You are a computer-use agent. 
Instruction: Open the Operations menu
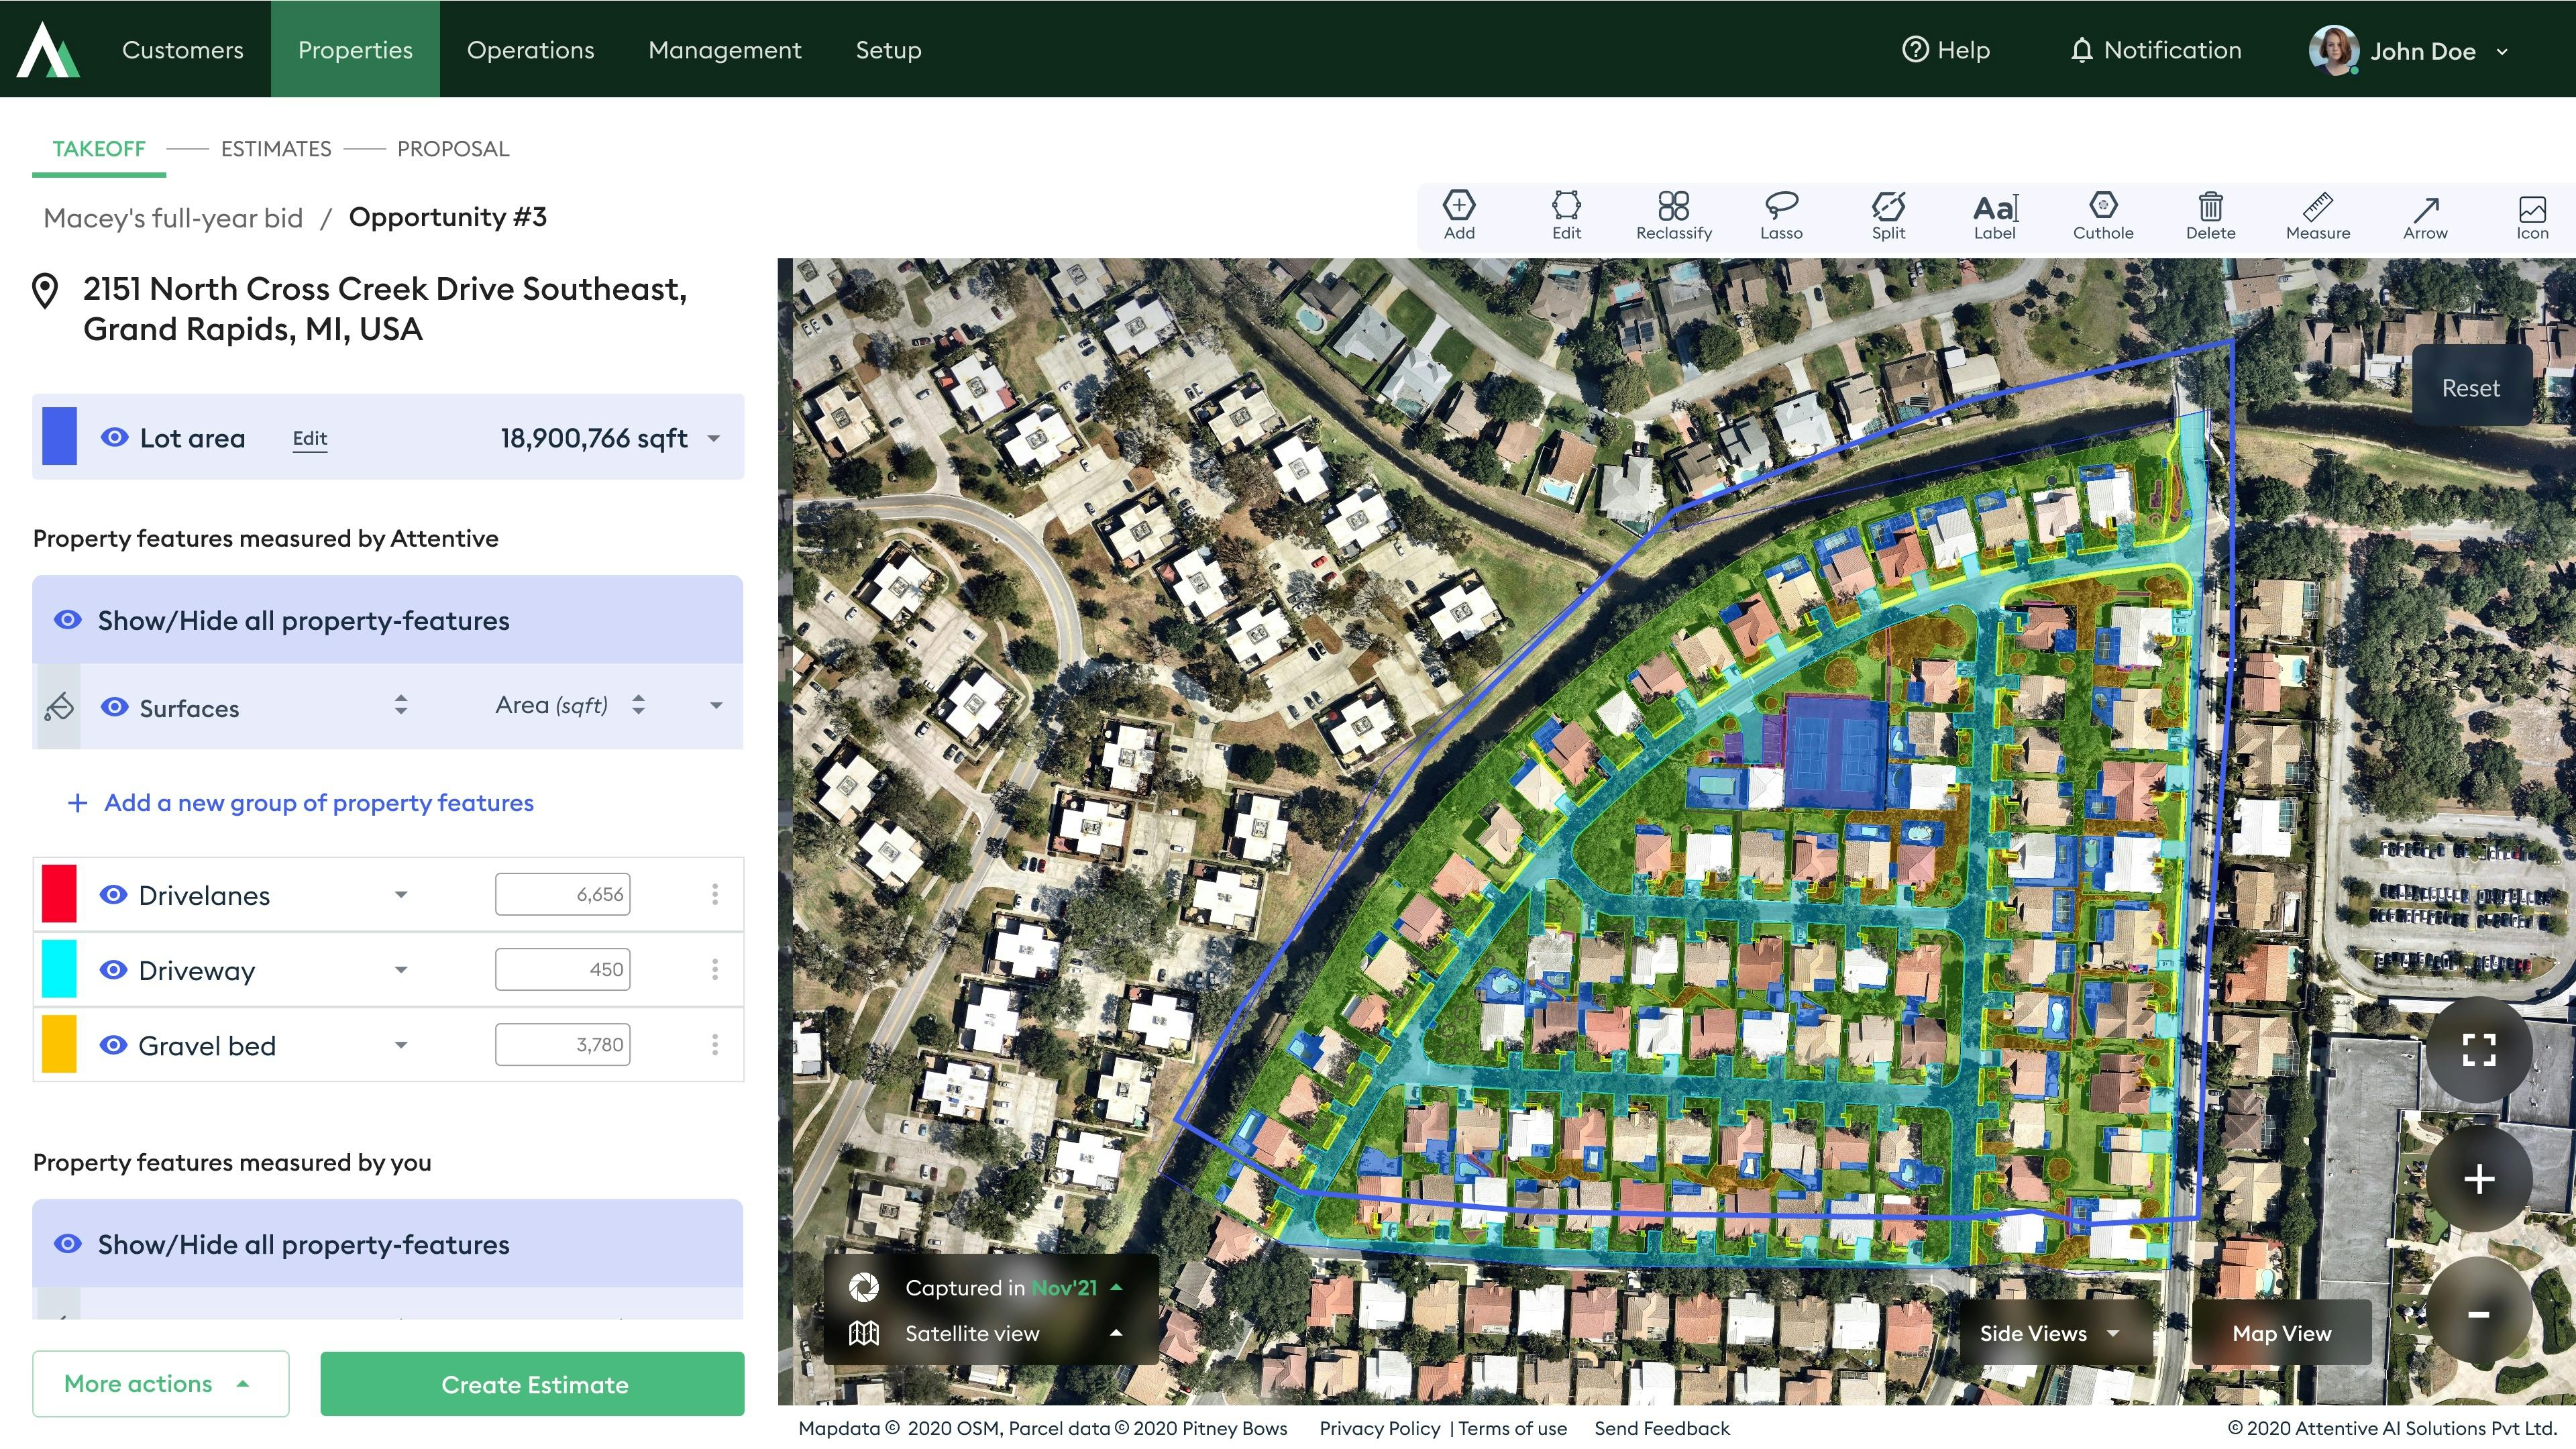530,50
